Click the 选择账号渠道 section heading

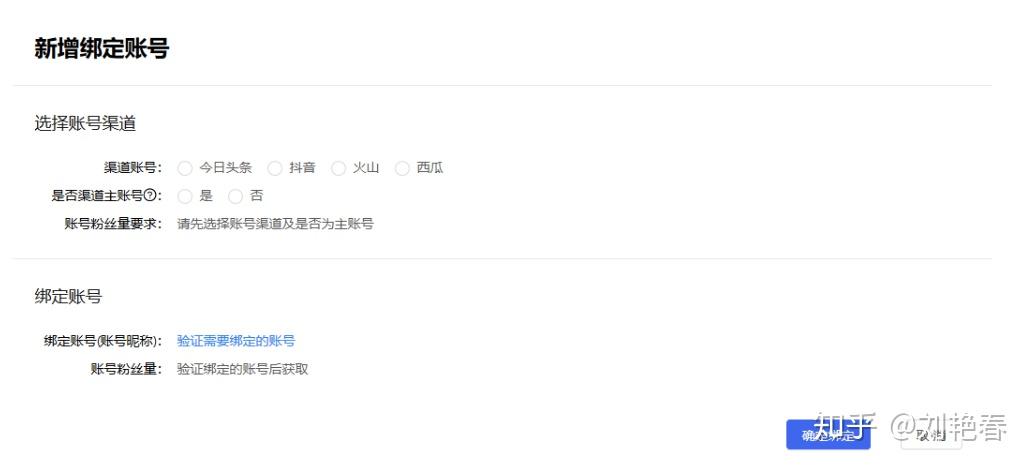(85, 123)
